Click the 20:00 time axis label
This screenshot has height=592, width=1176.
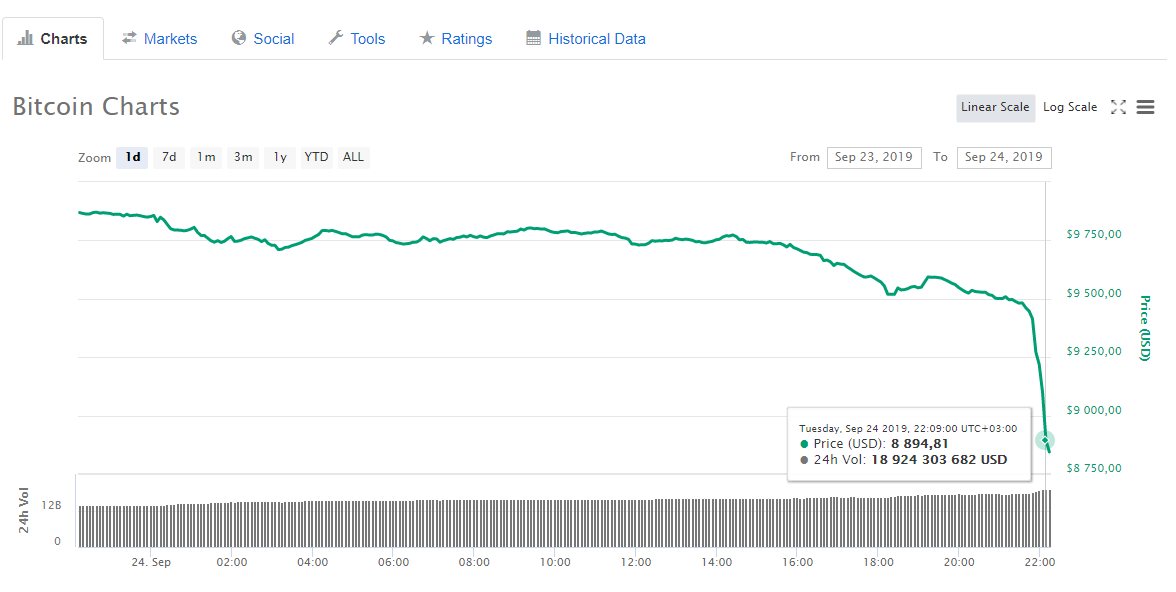[x=959, y=562]
